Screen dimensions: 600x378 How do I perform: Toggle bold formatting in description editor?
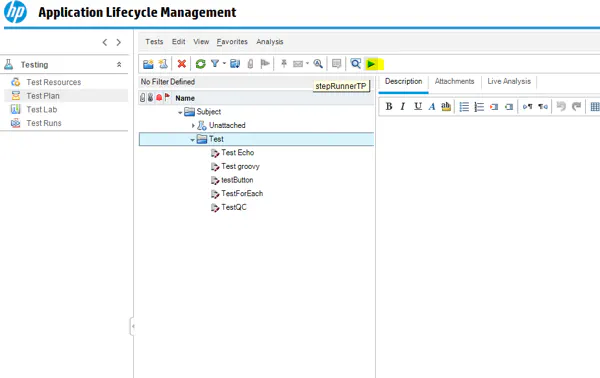coord(389,106)
